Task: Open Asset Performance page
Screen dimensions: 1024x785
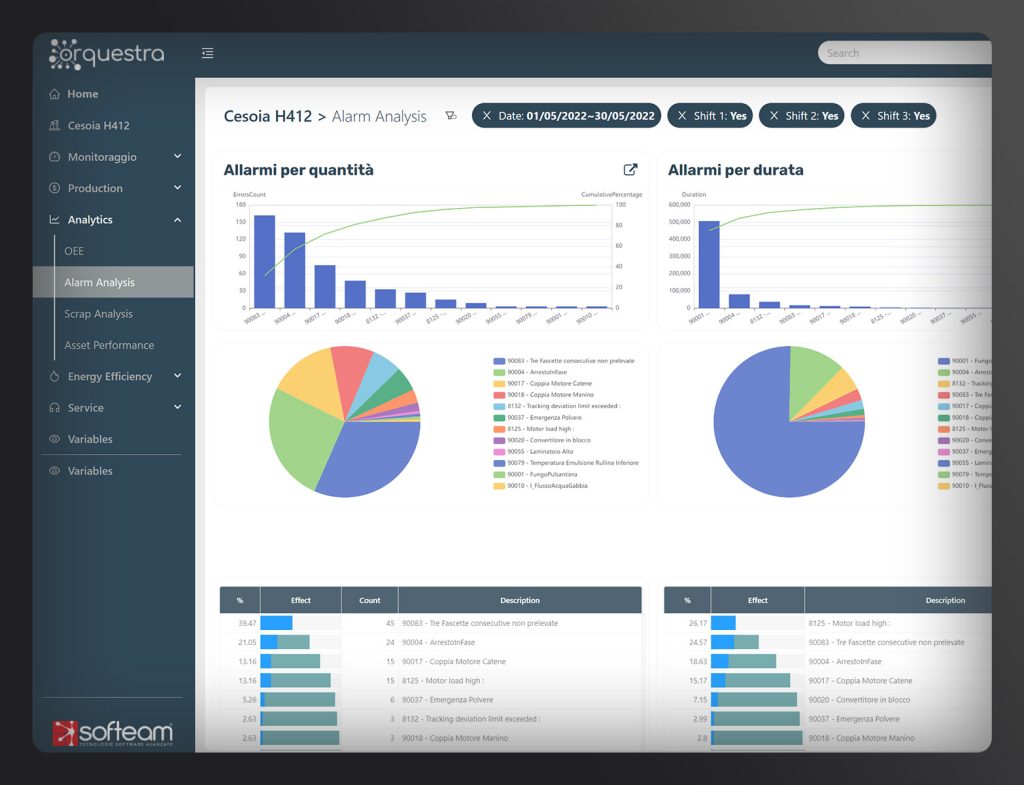Action: tap(109, 345)
